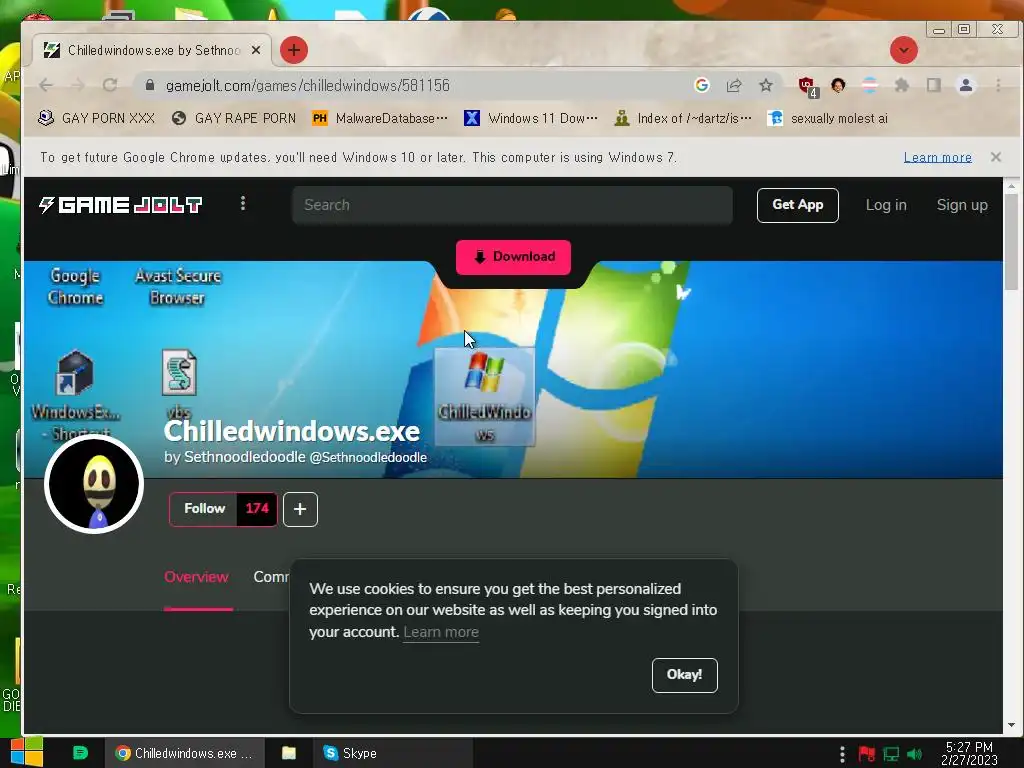Click the page scrollbar up arrow

click(x=1011, y=186)
